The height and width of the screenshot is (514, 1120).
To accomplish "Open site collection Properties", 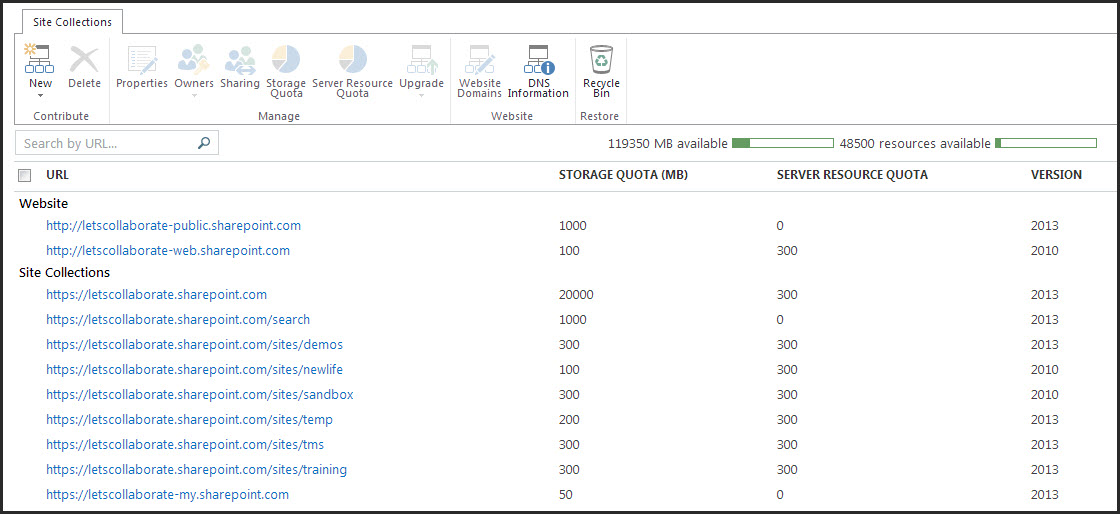I will 142,61.
